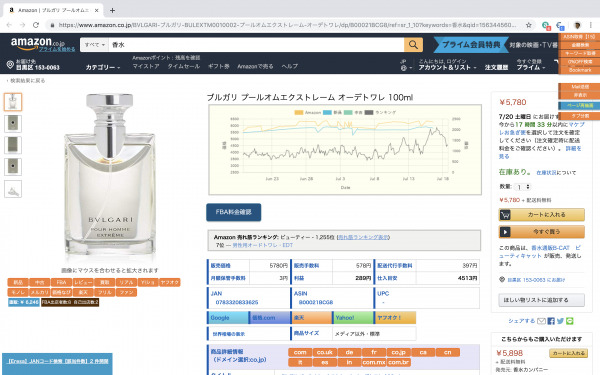Open the タイムセール navigation item
This screenshot has width=600, height=375.
point(184,66)
